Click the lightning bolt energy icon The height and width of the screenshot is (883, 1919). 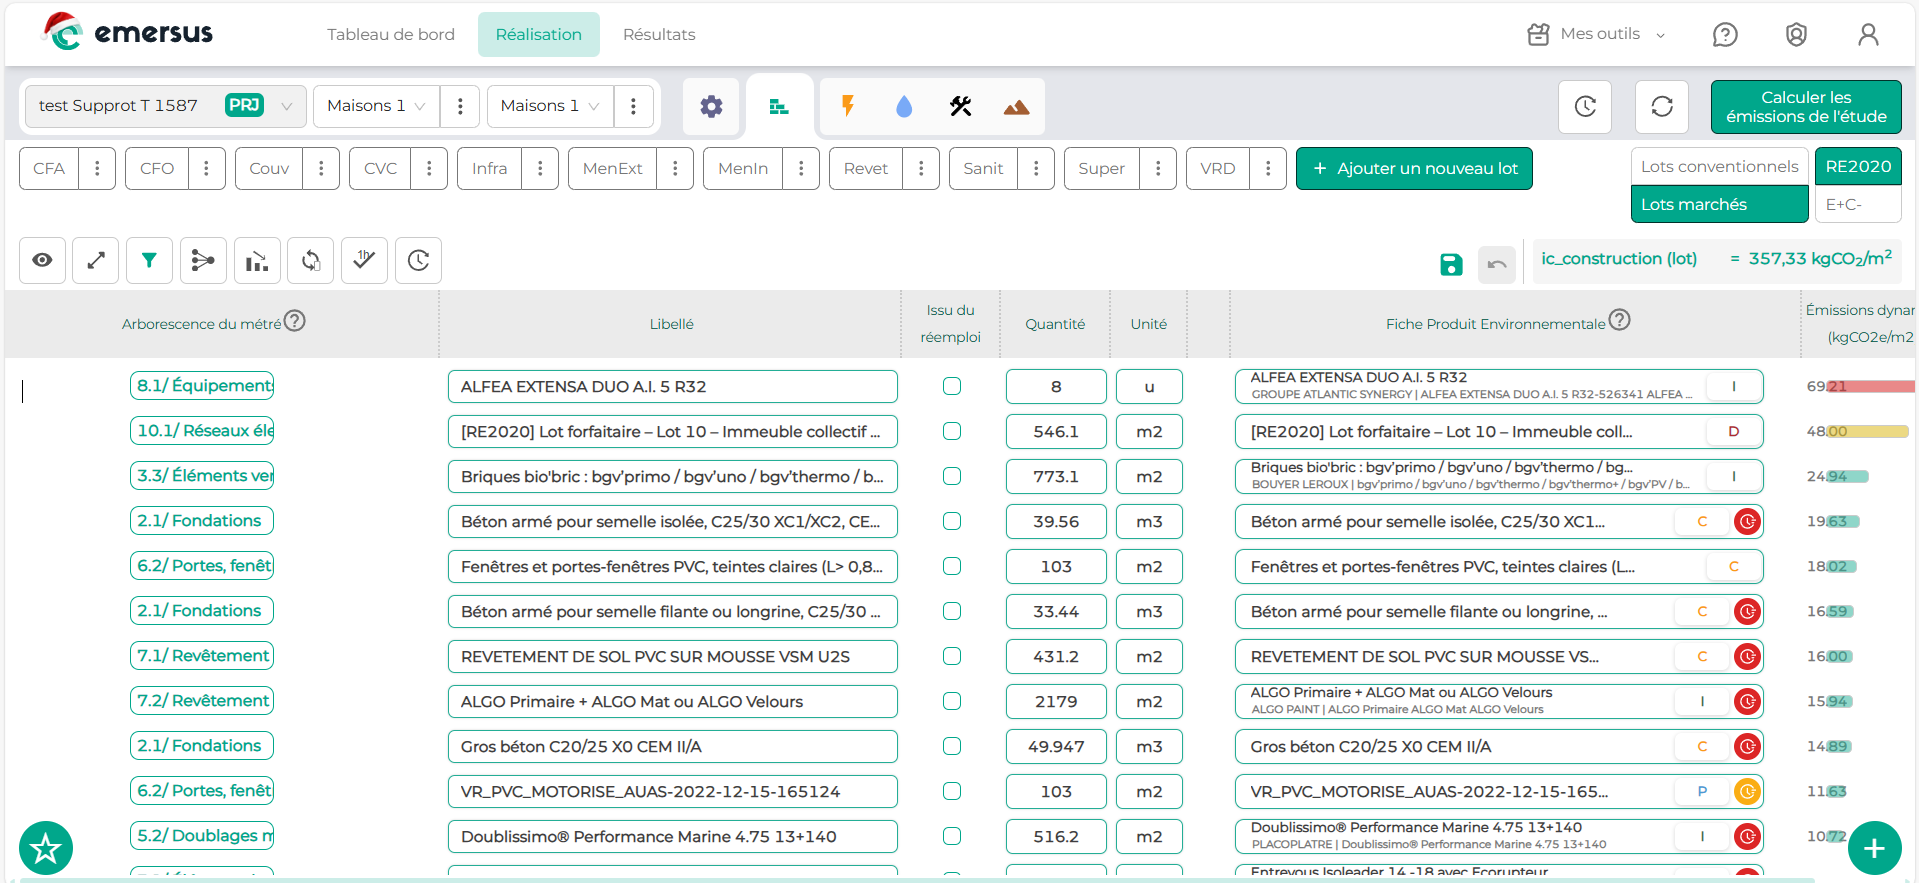[848, 106]
